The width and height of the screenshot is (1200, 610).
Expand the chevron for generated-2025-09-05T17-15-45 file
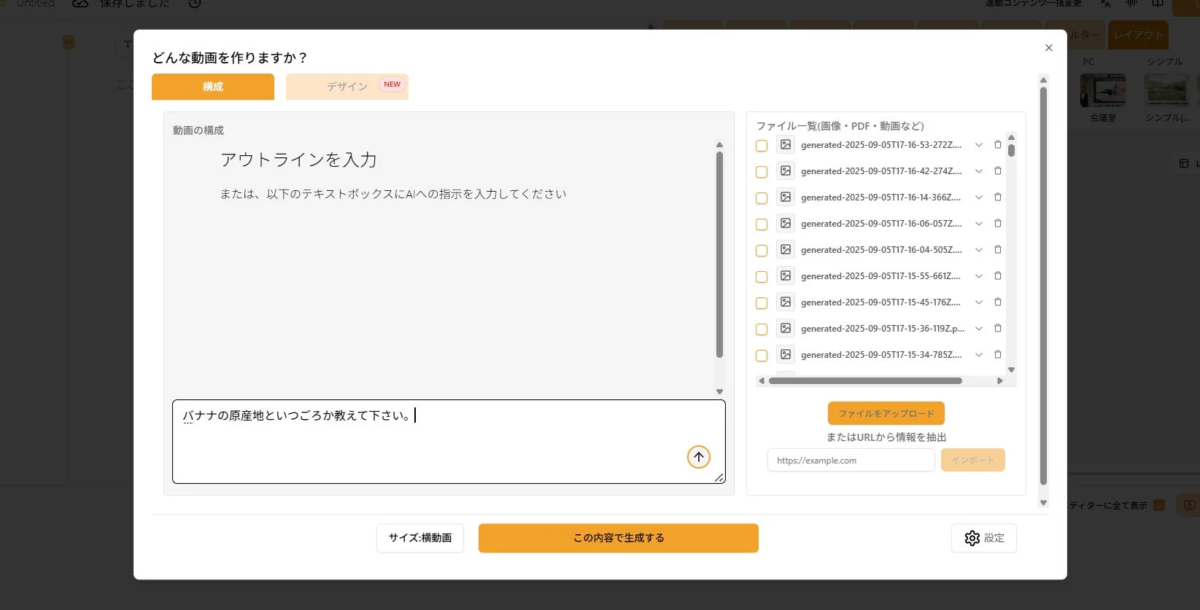point(979,301)
